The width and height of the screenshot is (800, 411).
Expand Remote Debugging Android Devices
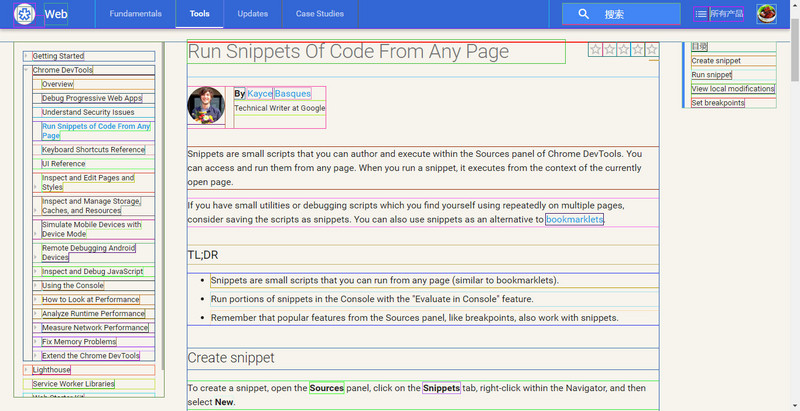[36, 258]
